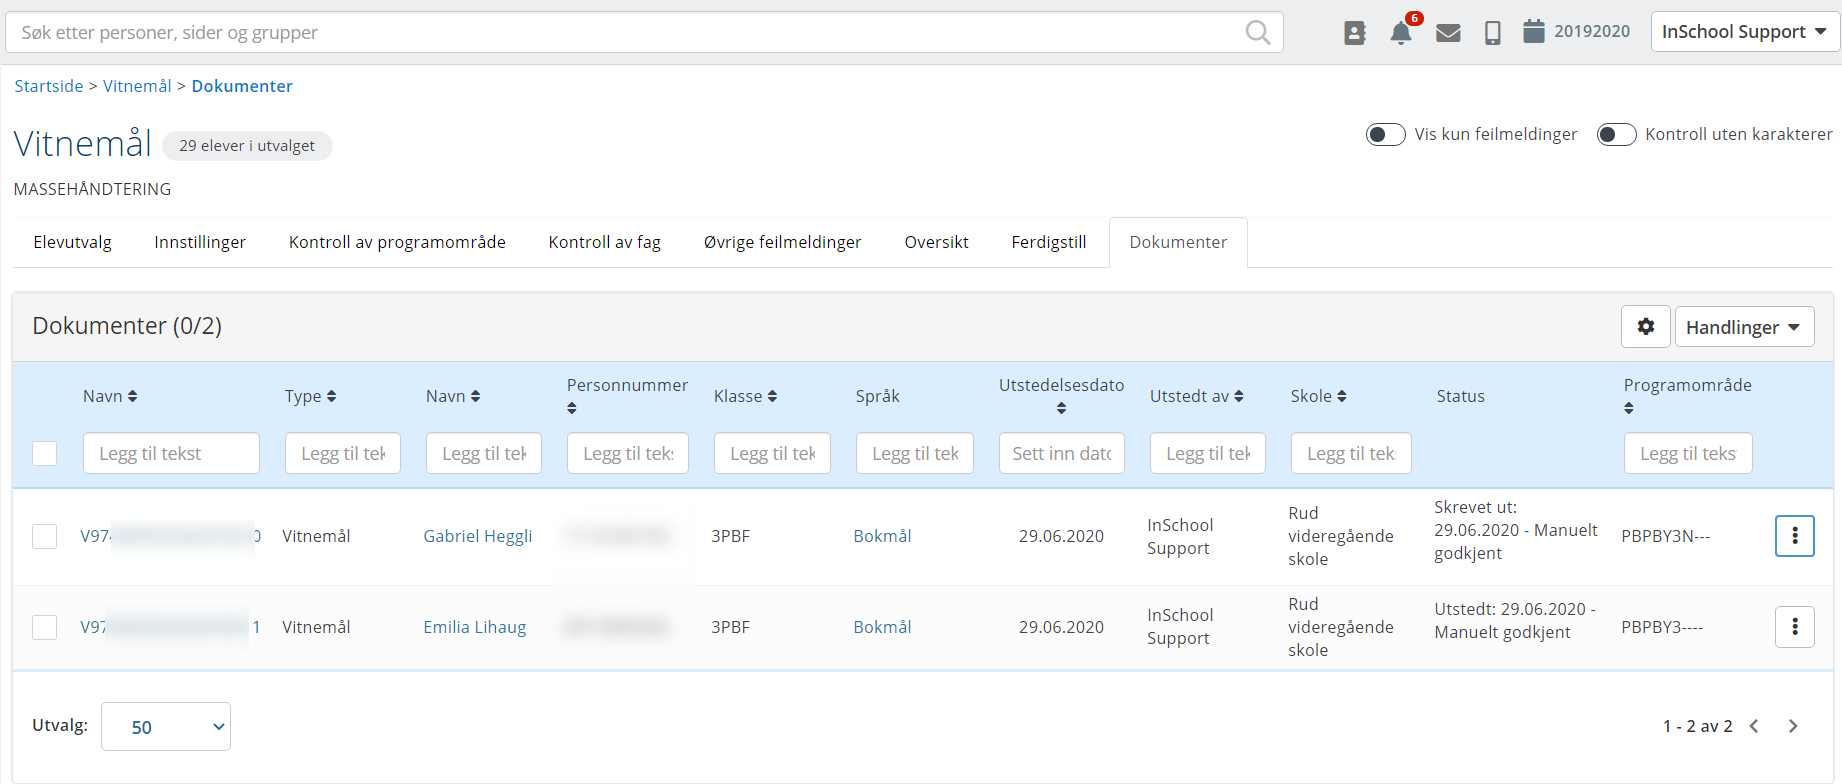This screenshot has width=1842, height=784.
Task: Click the Type filter field
Action: coord(343,453)
